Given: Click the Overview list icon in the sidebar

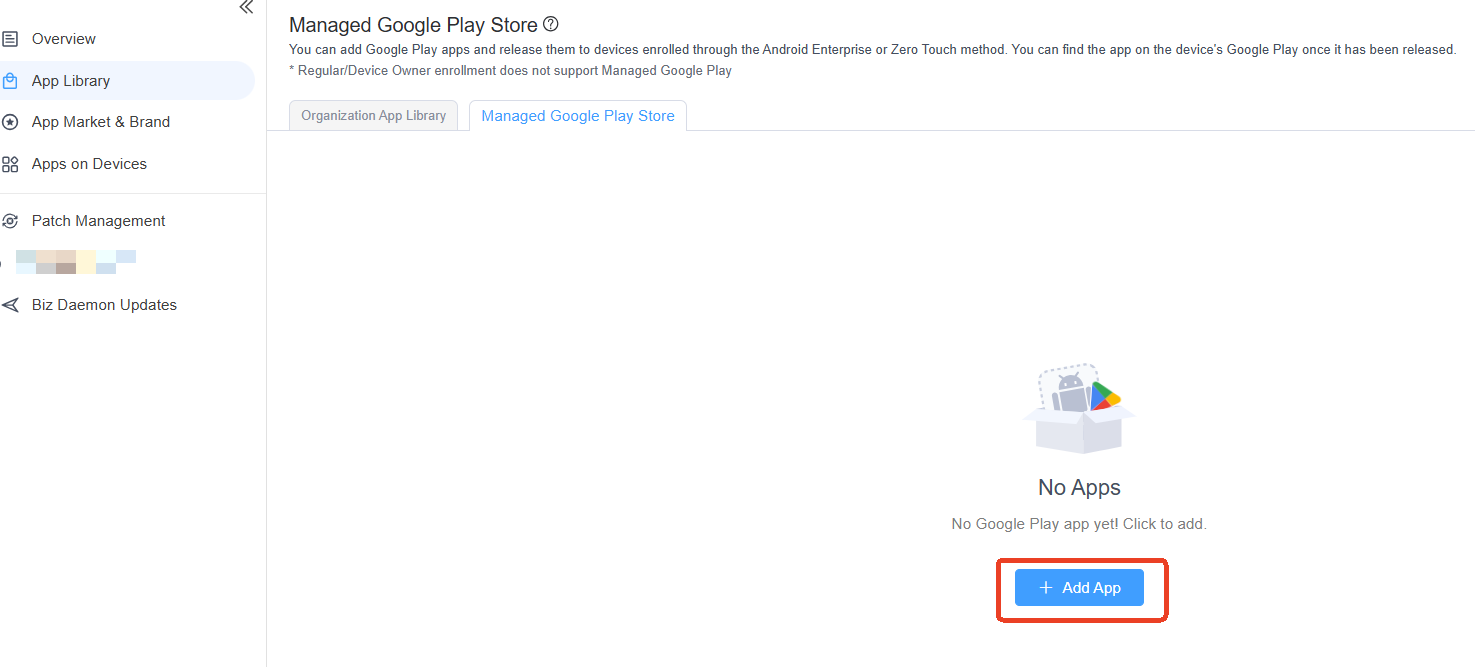Looking at the screenshot, I should (x=10, y=39).
